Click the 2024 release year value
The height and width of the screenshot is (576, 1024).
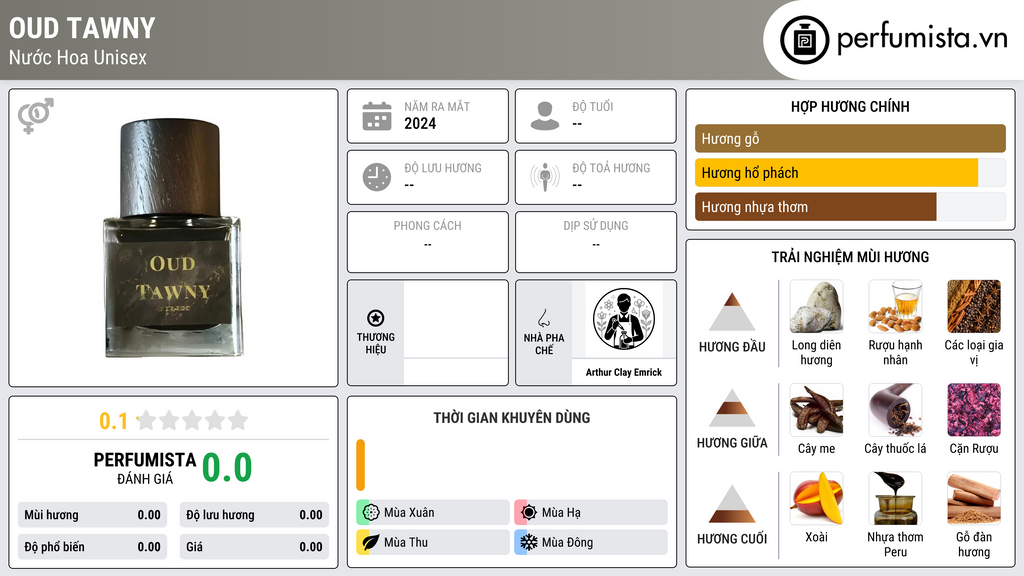[x=420, y=123]
